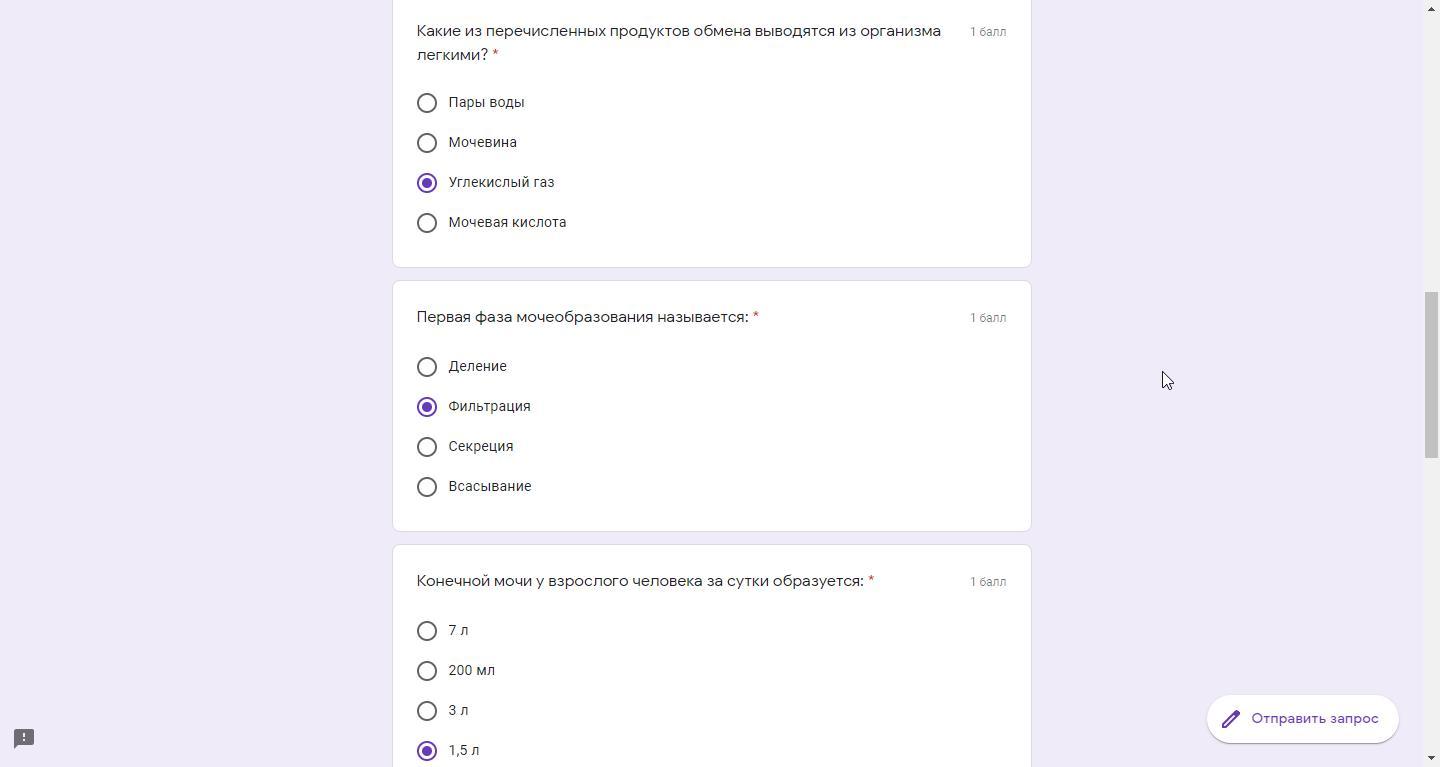The height and width of the screenshot is (767, 1440).
Task: Pick the 'Деление' radio option
Action: click(x=427, y=367)
